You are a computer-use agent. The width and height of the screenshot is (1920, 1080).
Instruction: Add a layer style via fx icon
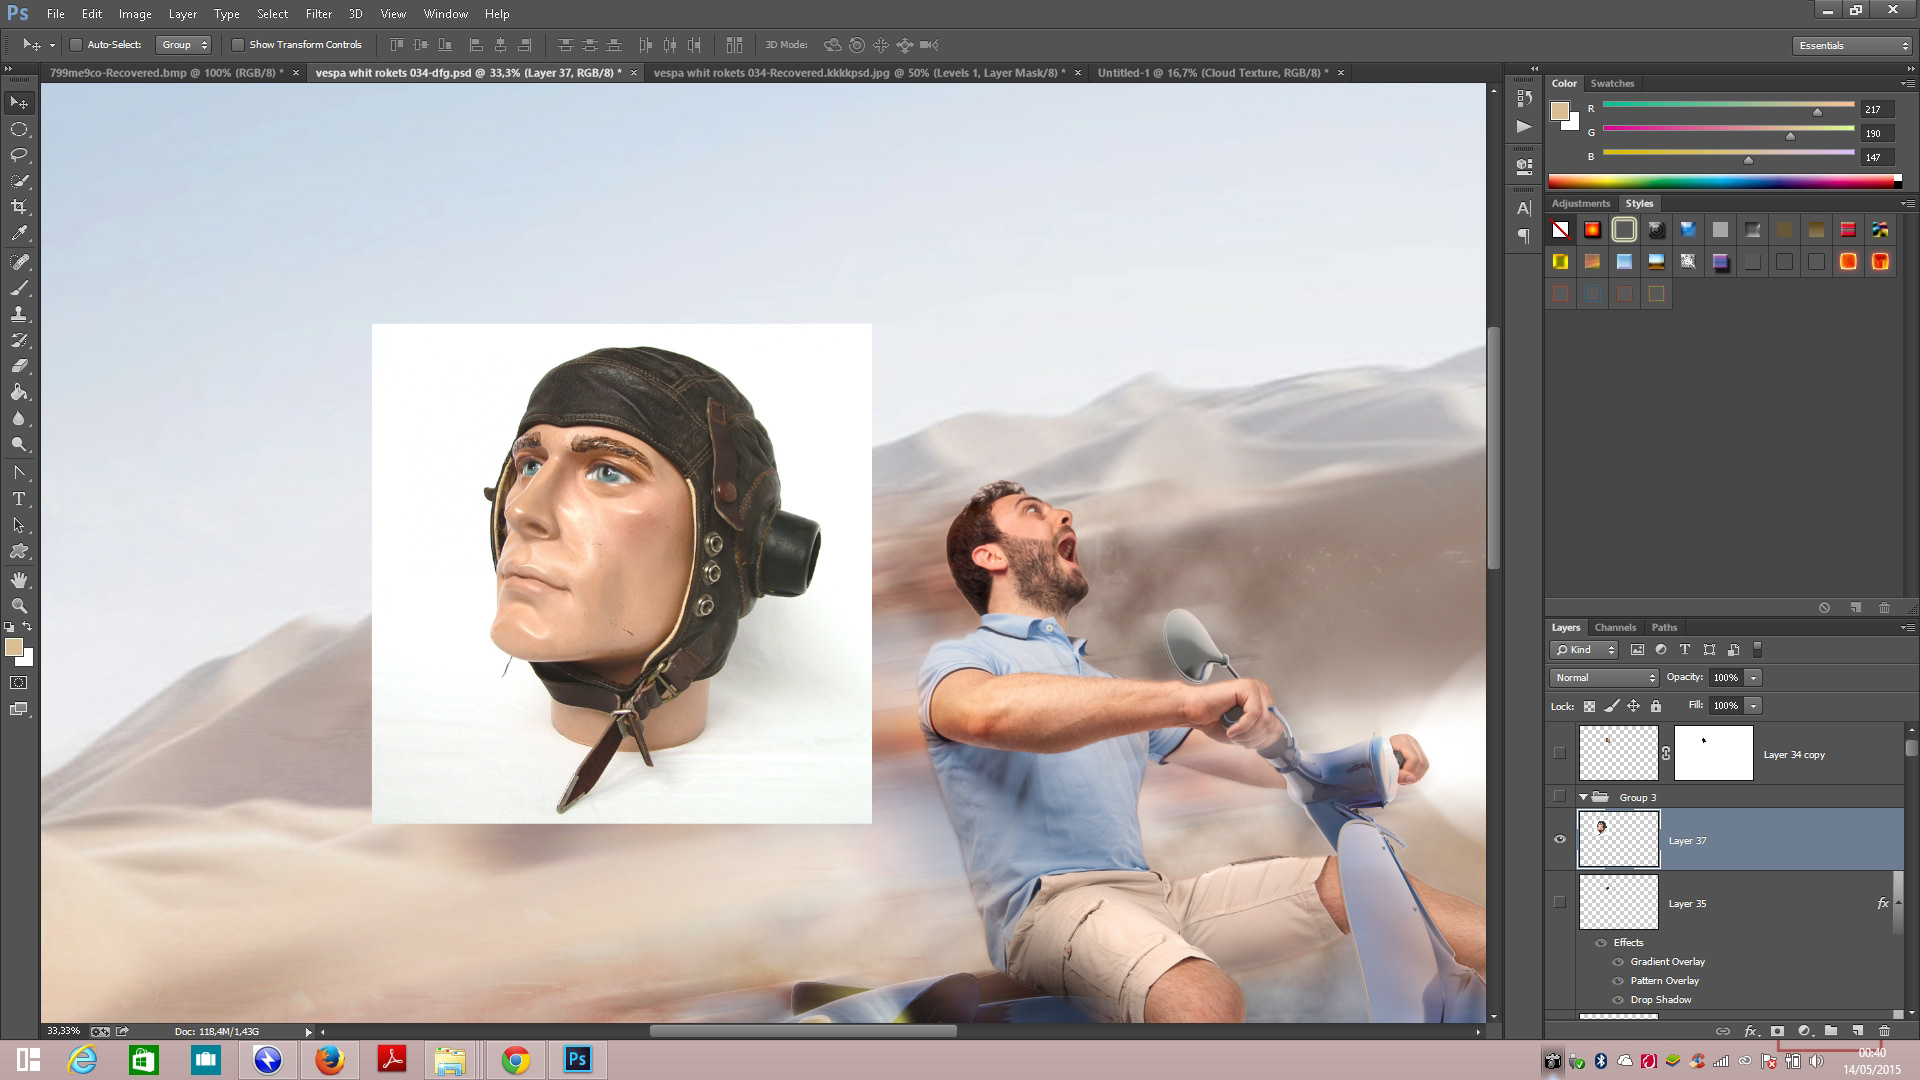[x=1750, y=1031]
